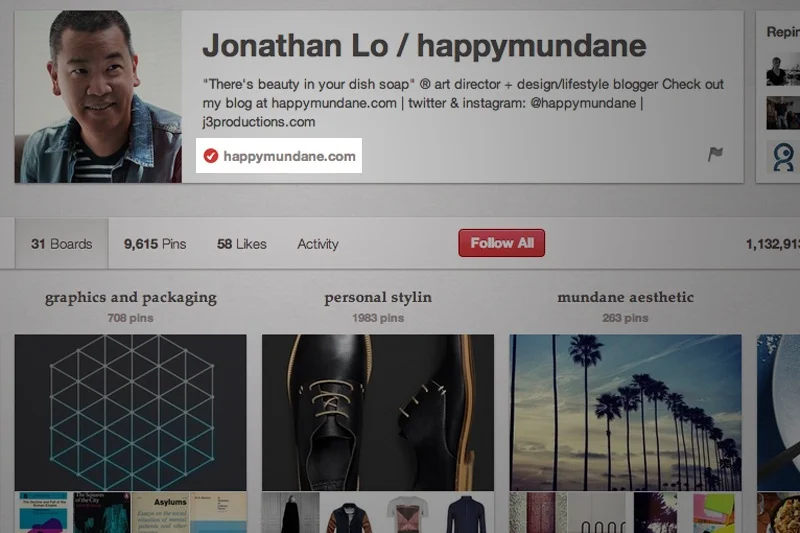Click the geometric hexagon grid cover image
The image size is (800, 533).
click(131, 413)
